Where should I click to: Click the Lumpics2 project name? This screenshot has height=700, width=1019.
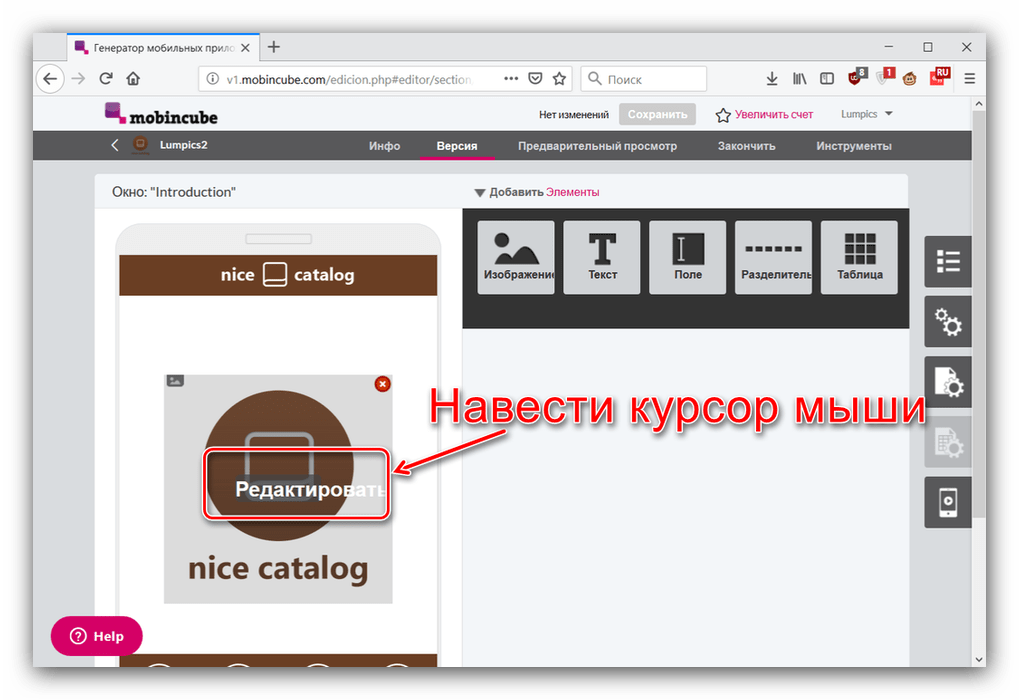pos(183,145)
